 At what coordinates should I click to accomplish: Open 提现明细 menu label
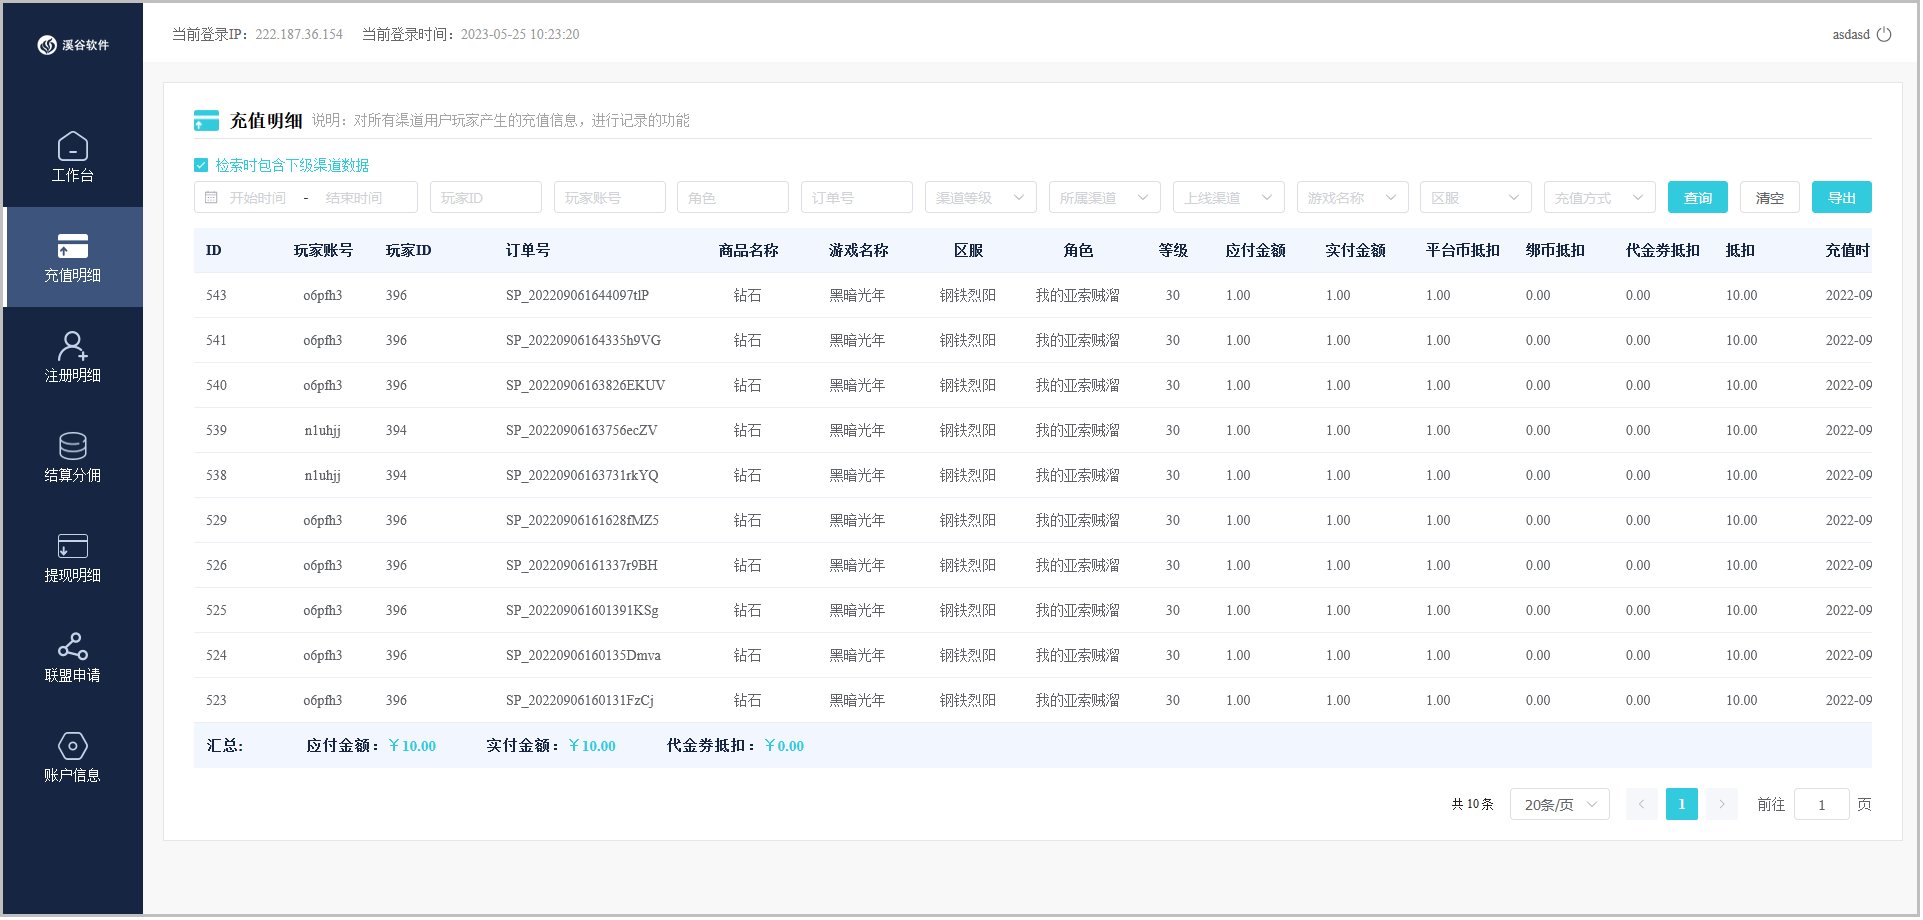[x=72, y=575]
